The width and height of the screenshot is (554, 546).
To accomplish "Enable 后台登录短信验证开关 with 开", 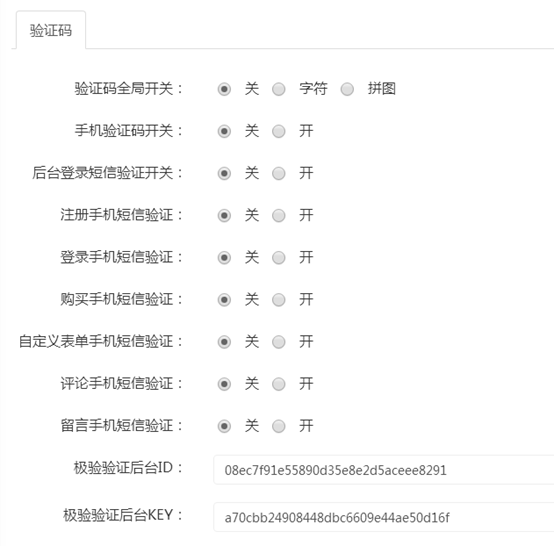I will 278,173.
